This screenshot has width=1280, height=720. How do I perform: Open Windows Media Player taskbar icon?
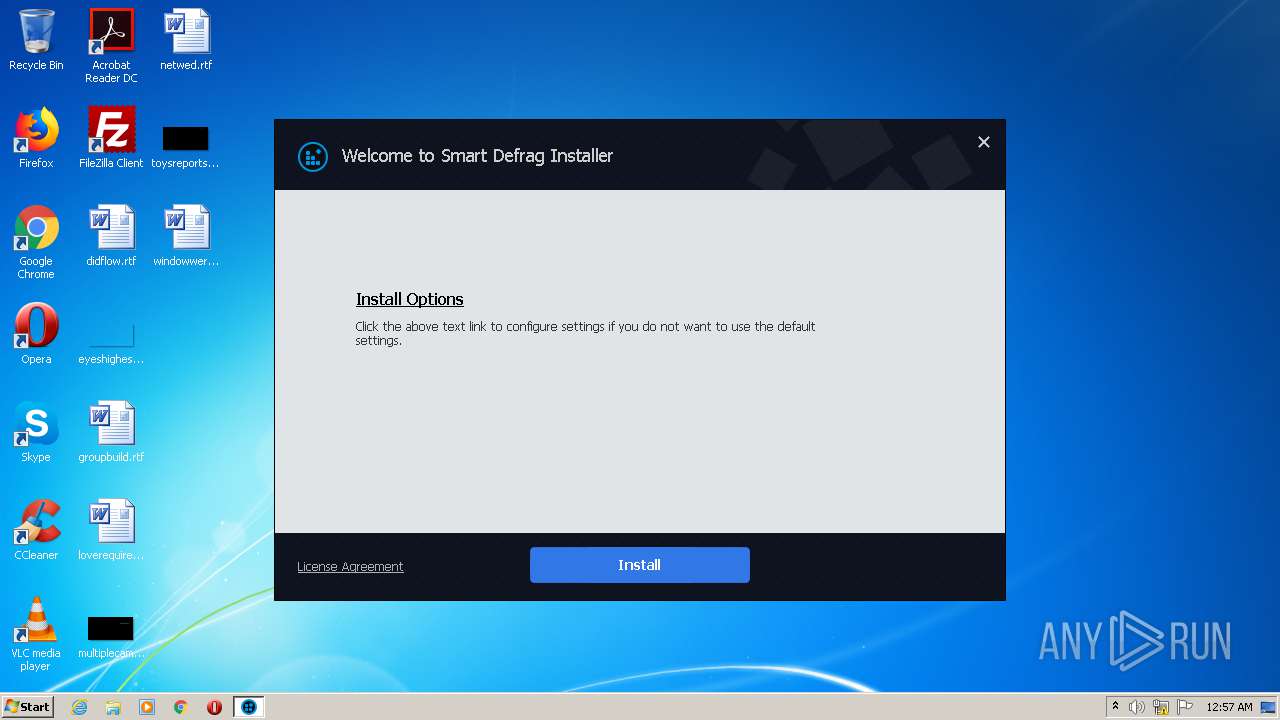pos(147,707)
